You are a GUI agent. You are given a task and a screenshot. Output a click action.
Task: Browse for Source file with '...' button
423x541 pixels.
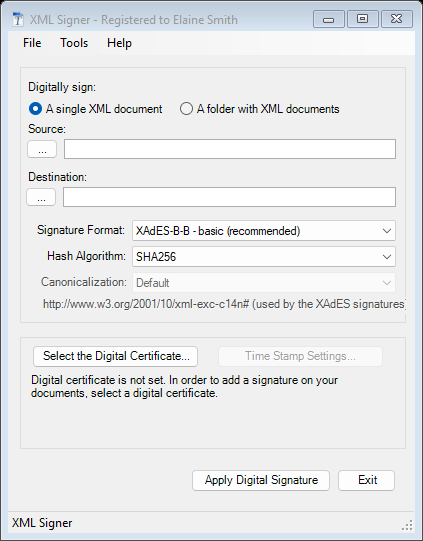(x=42, y=149)
